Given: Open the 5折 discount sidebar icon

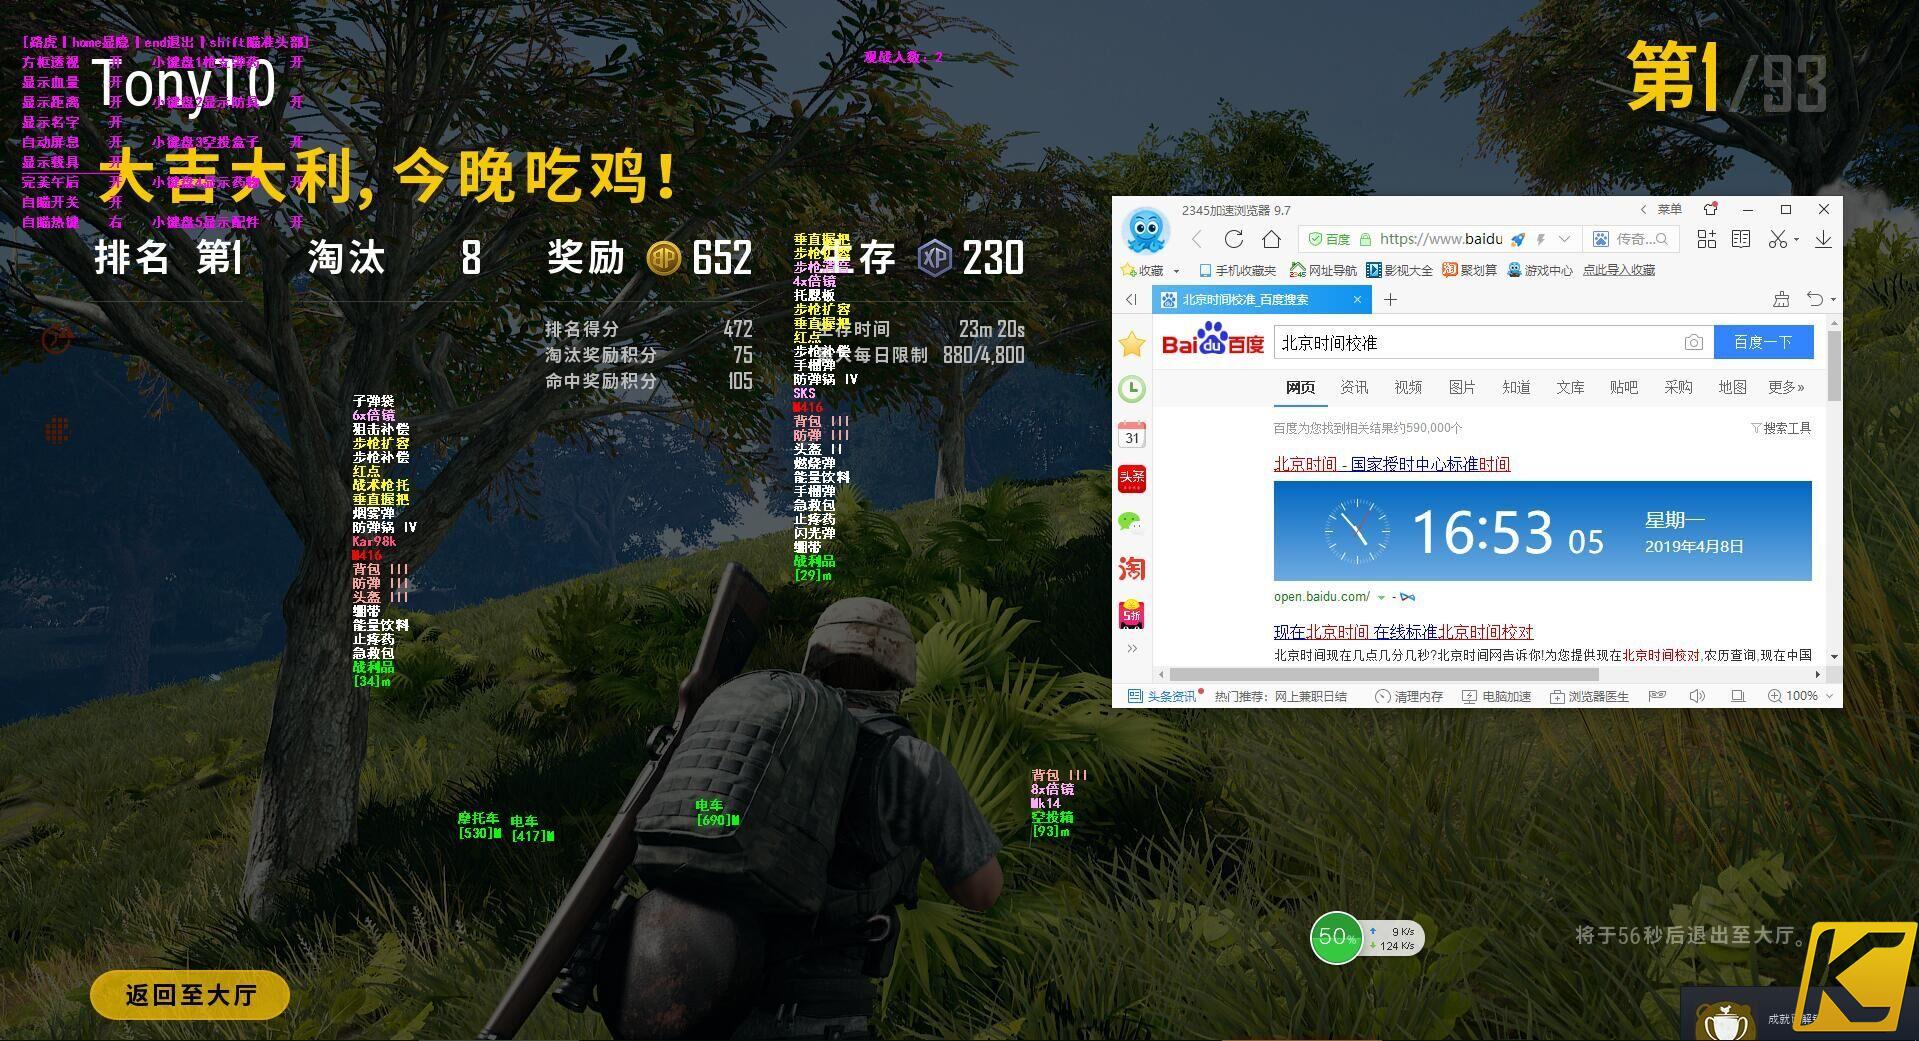Looking at the screenshot, I should [1132, 613].
